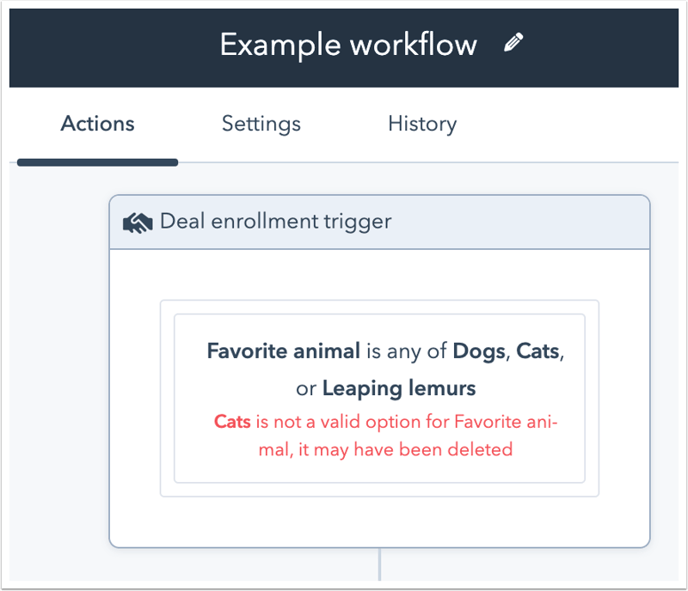Switch to the Settings tab
The width and height of the screenshot is (688, 591).
[x=261, y=124]
